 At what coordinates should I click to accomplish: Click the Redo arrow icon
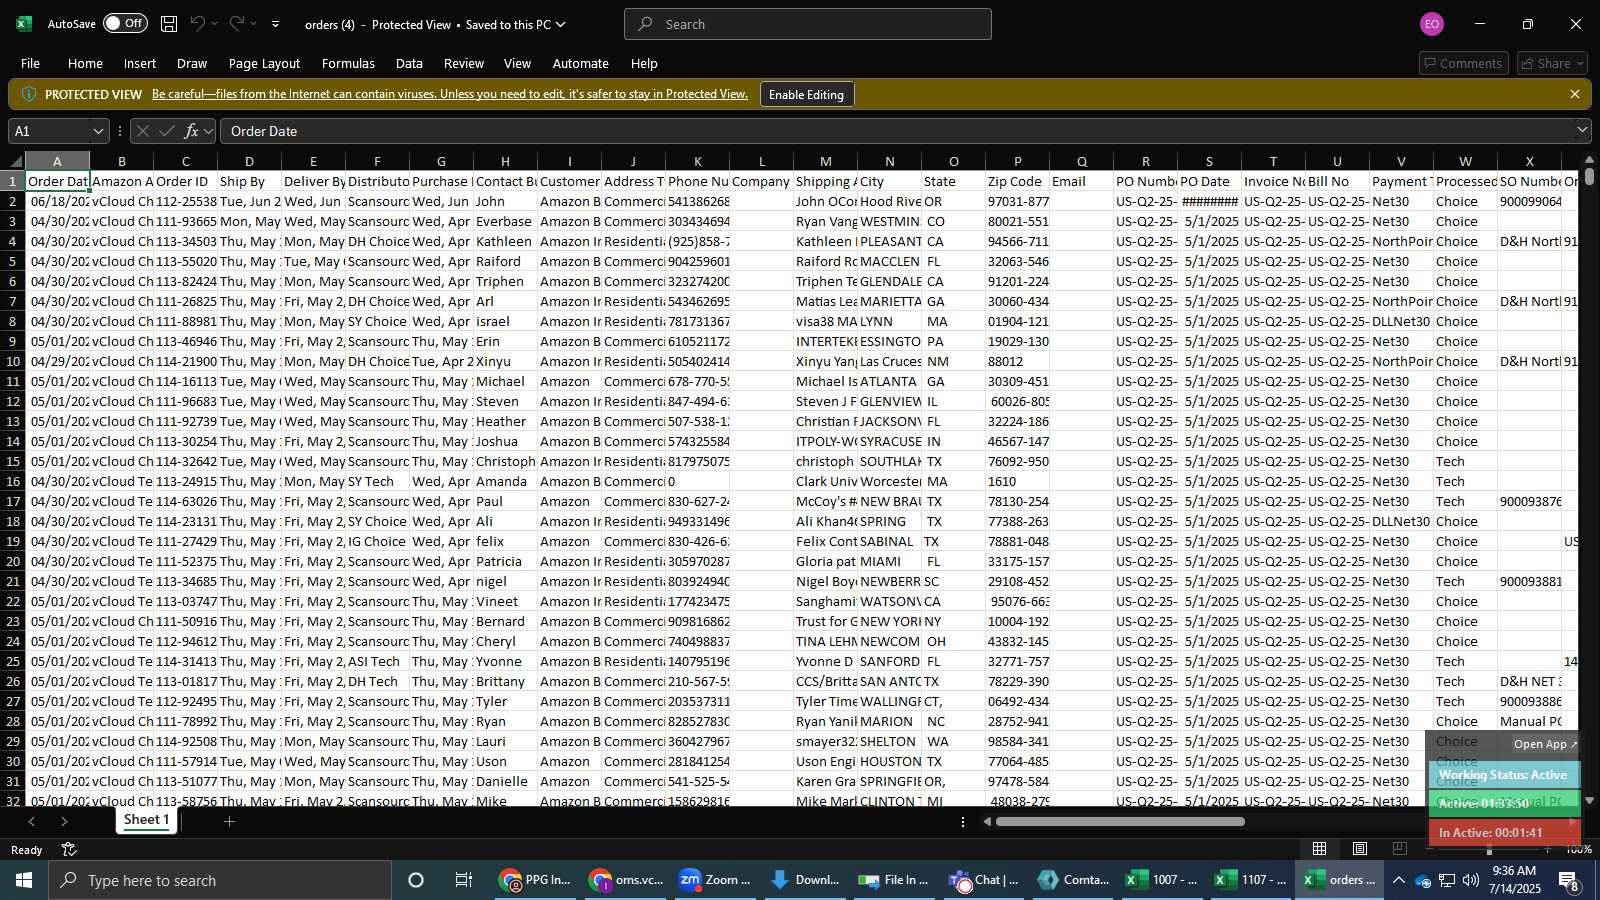pos(237,24)
